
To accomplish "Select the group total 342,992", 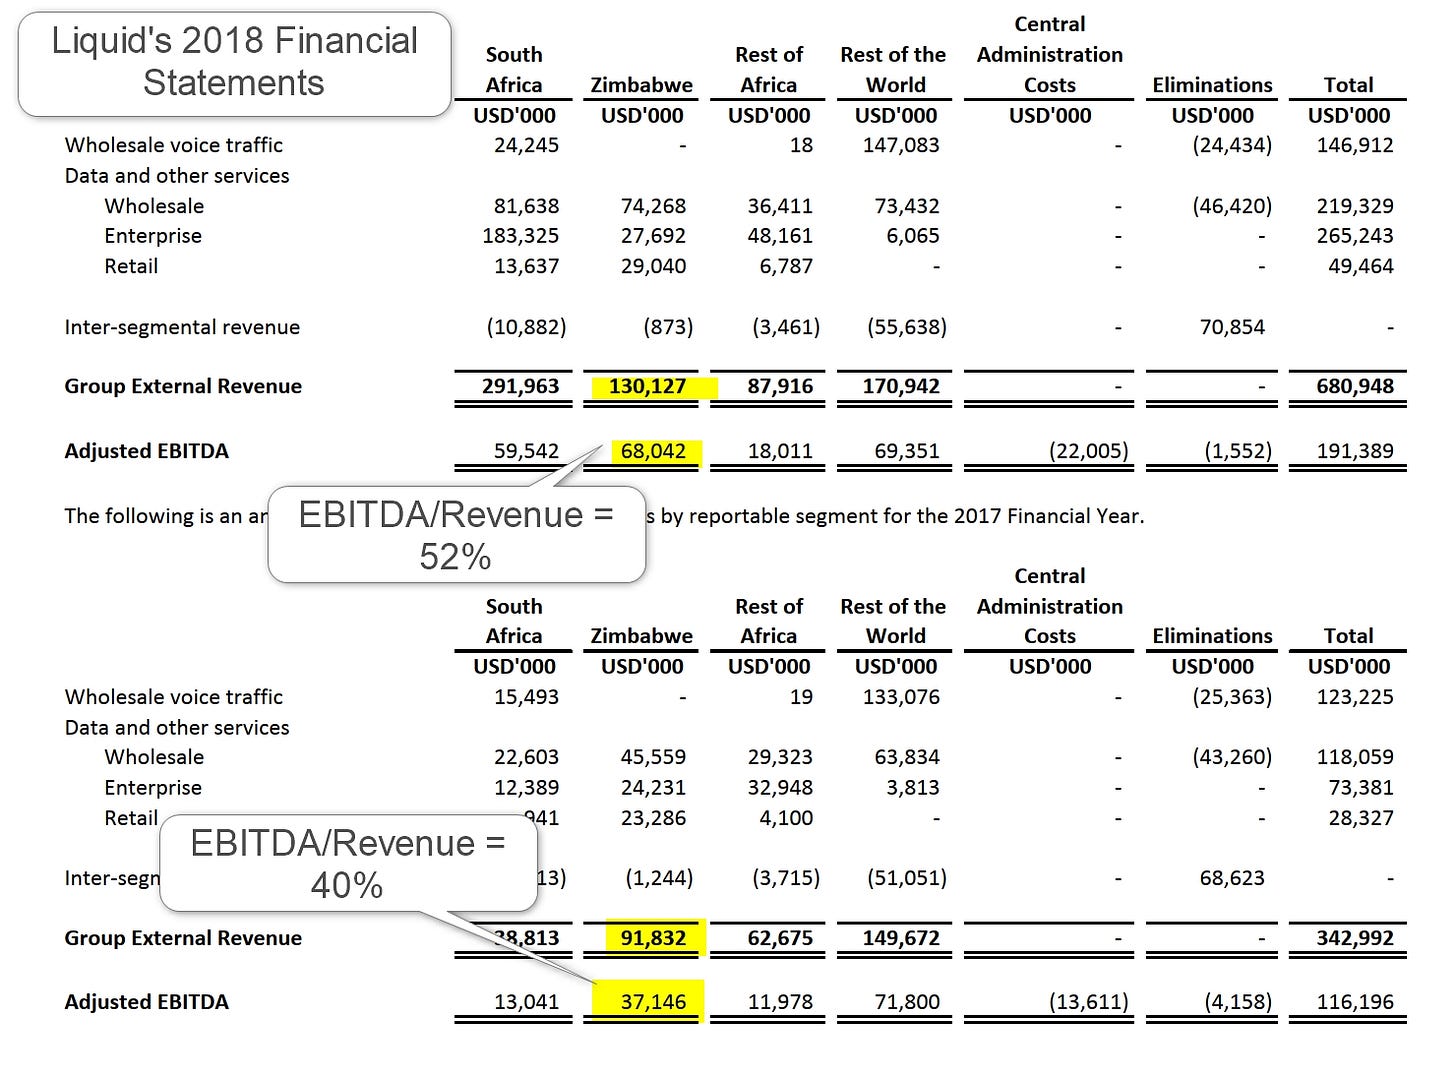I will point(1355,938).
